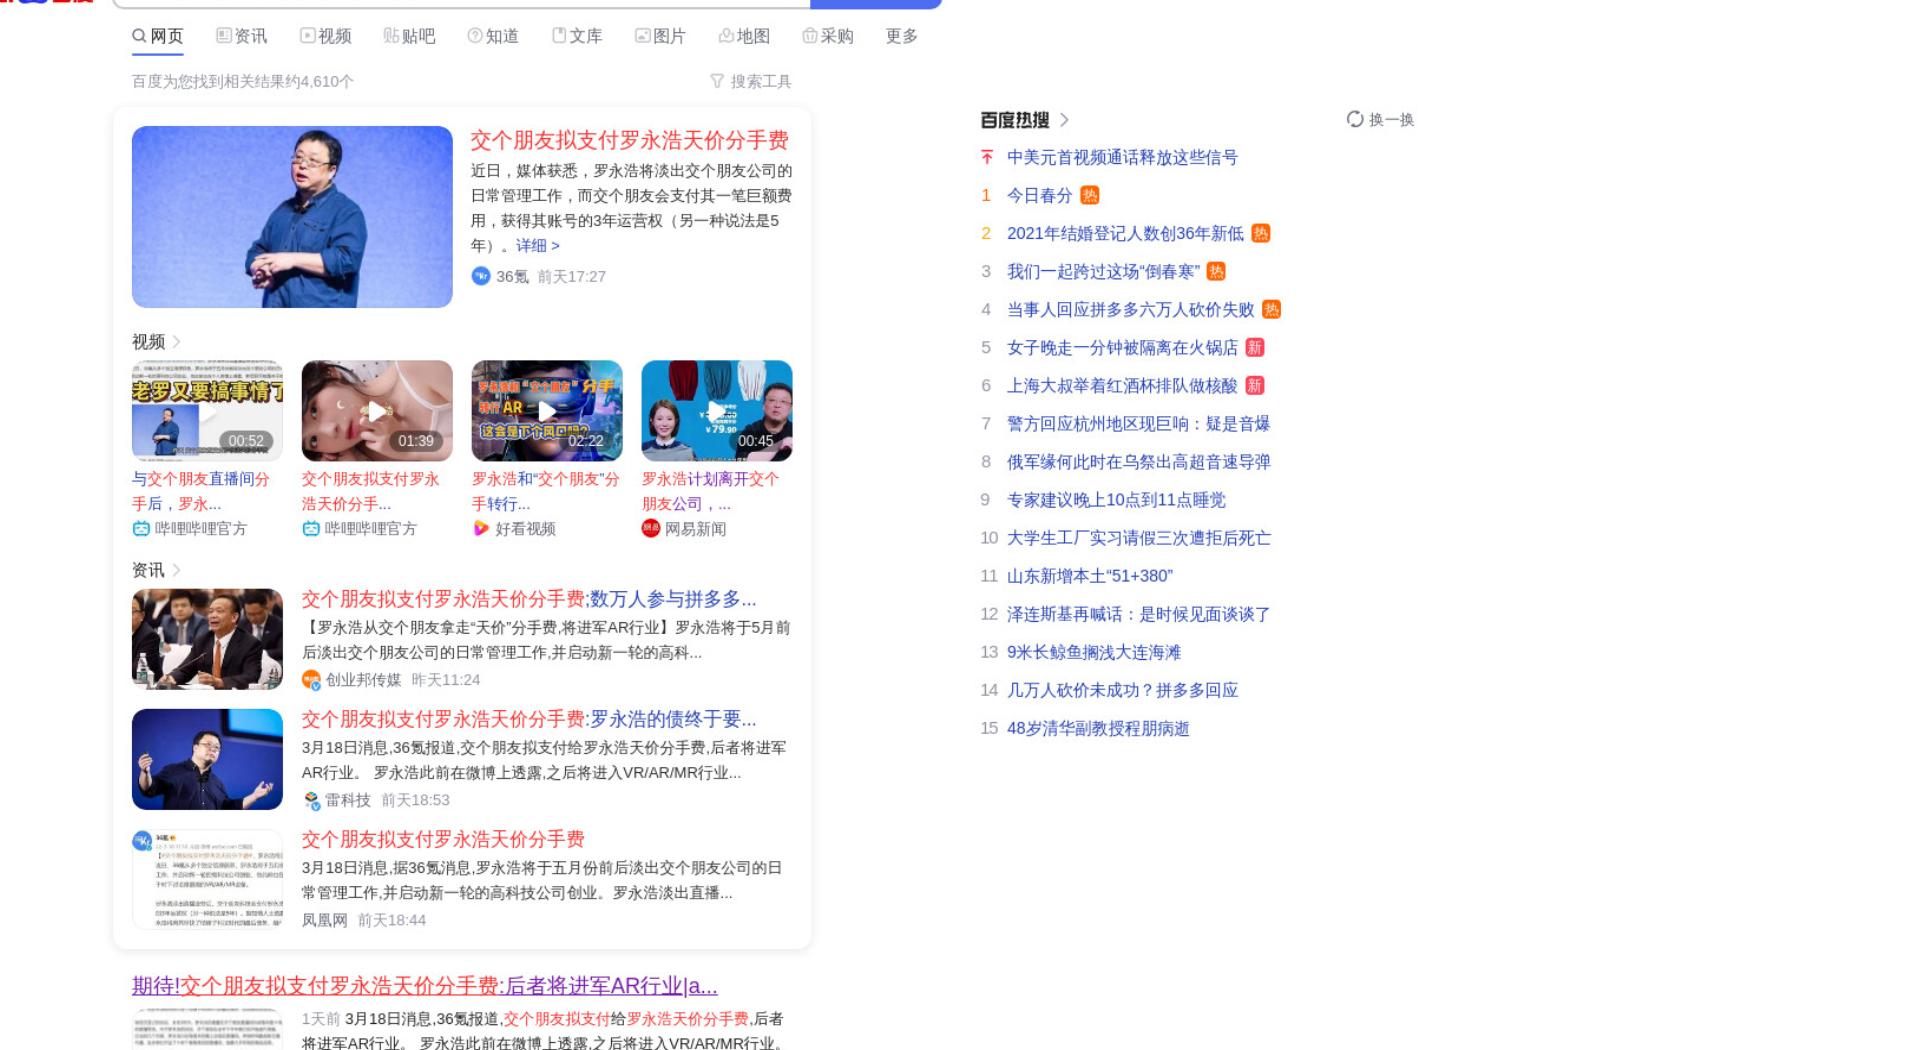The height and width of the screenshot is (1050, 1920).
Task: Open hot search 2021年结婚登记人数创36年新低
Action: tap(1125, 233)
